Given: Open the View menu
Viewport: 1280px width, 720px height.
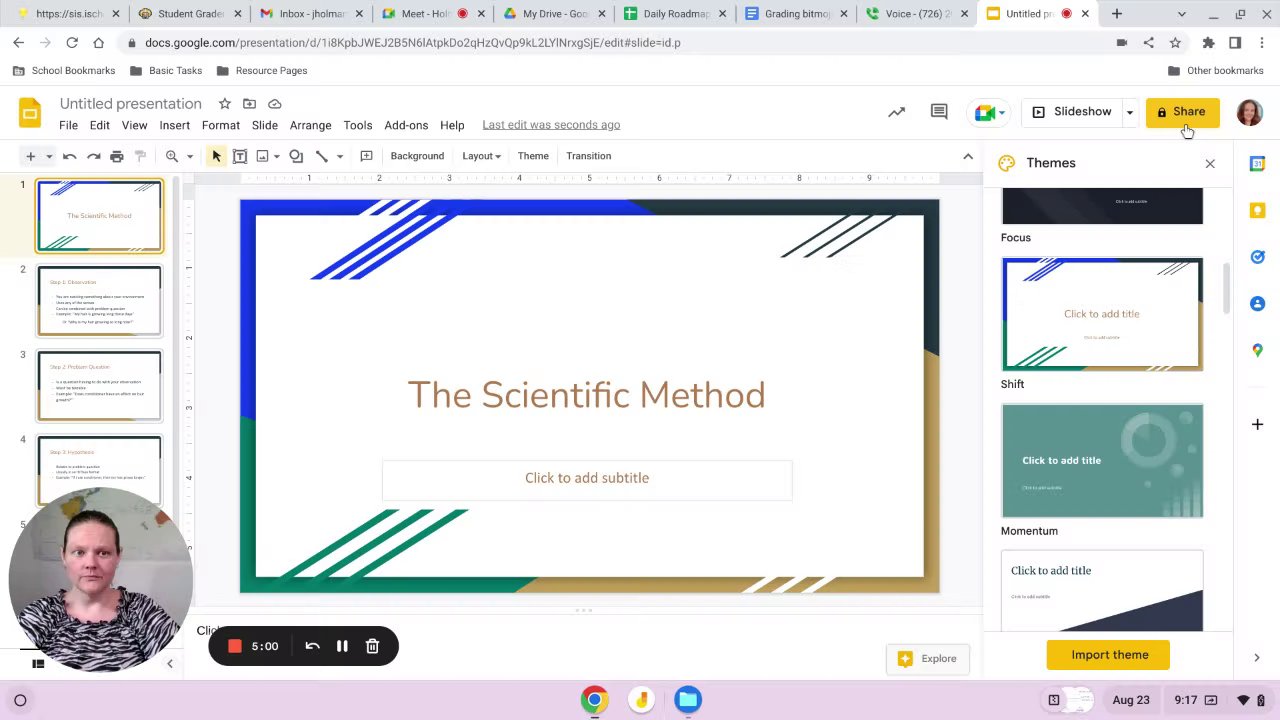Looking at the screenshot, I should click(134, 125).
